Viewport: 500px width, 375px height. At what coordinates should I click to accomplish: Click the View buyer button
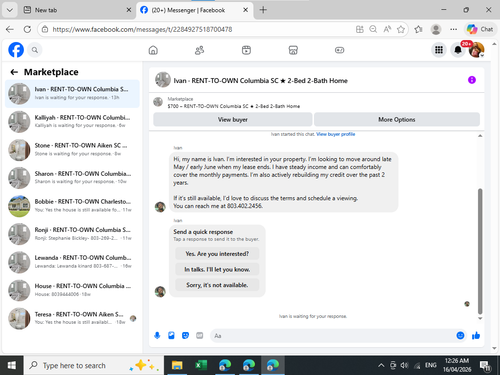click(233, 119)
